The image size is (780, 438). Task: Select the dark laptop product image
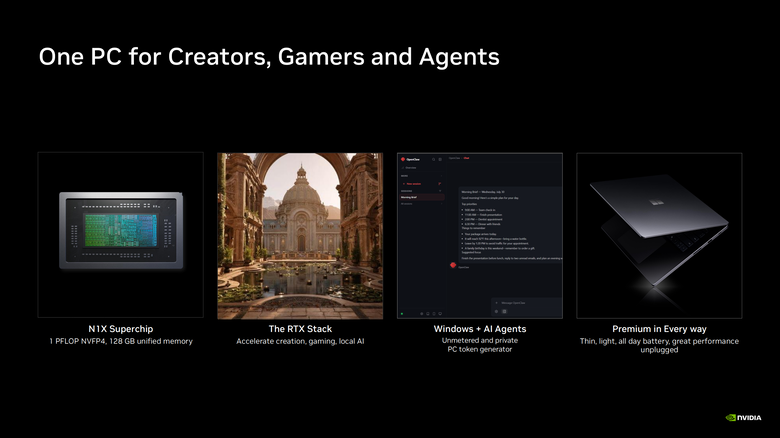659,235
